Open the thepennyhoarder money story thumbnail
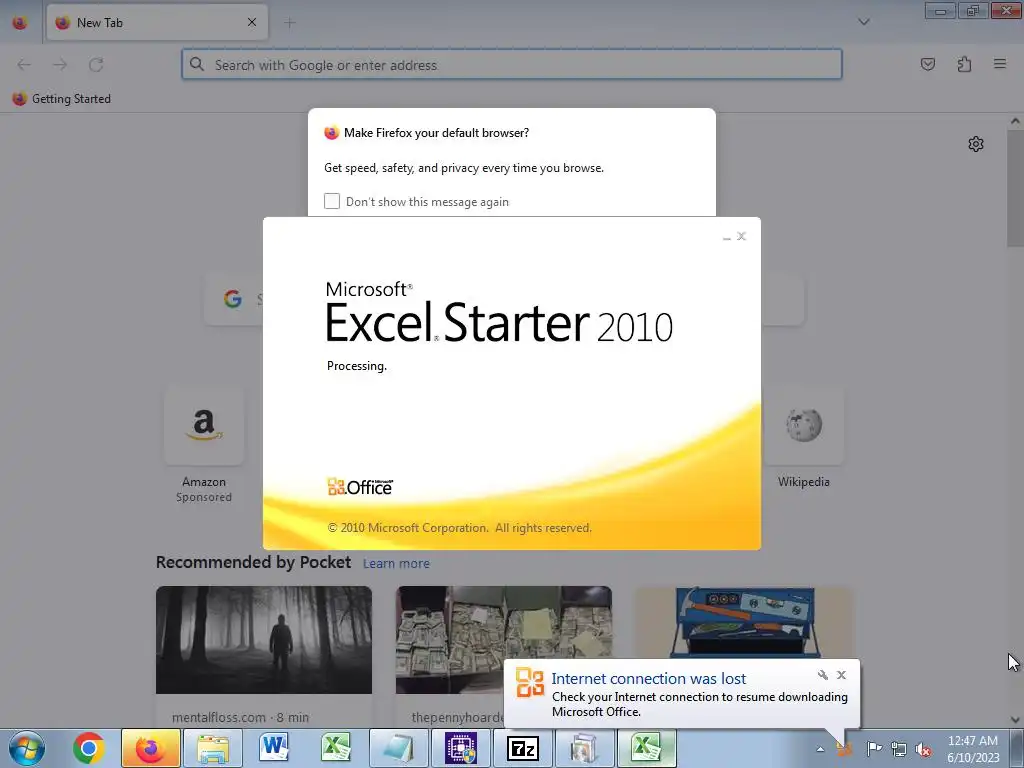Screen dimensions: 1024x768 [x=504, y=640]
